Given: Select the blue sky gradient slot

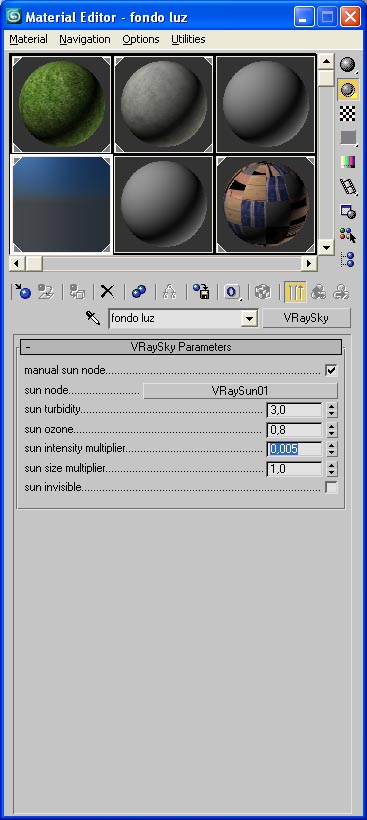Looking at the screenshot, I should coord(62,204).
